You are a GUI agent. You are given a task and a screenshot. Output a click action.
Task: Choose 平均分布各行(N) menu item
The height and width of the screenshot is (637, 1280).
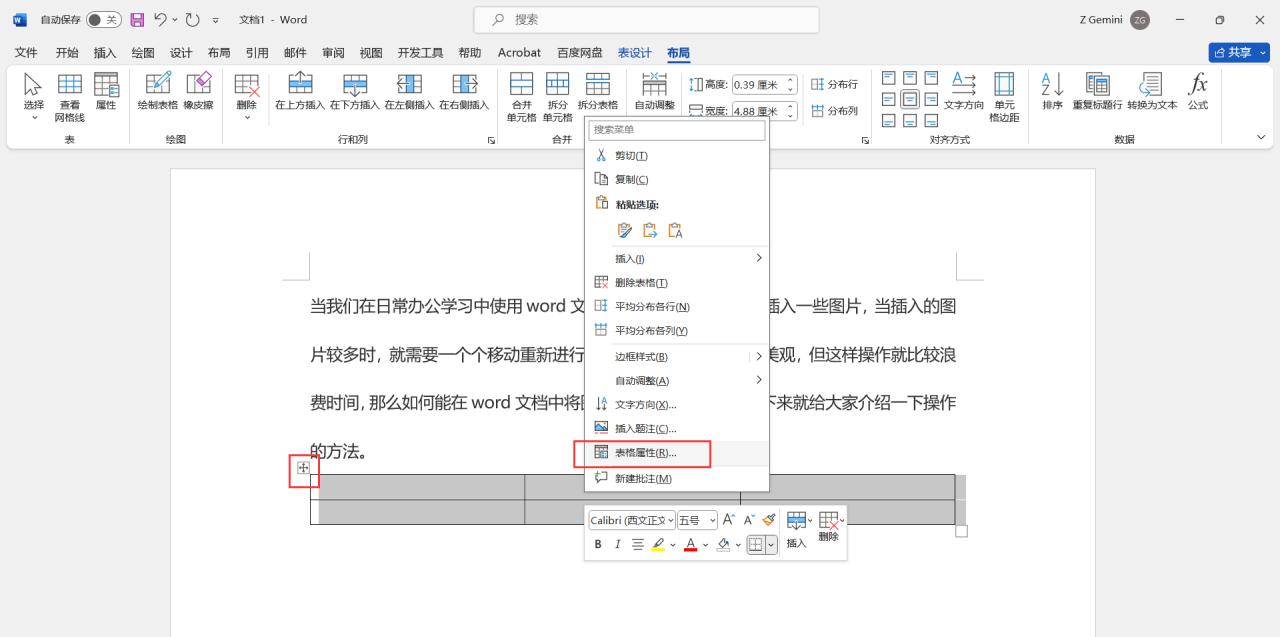(677, 306)
